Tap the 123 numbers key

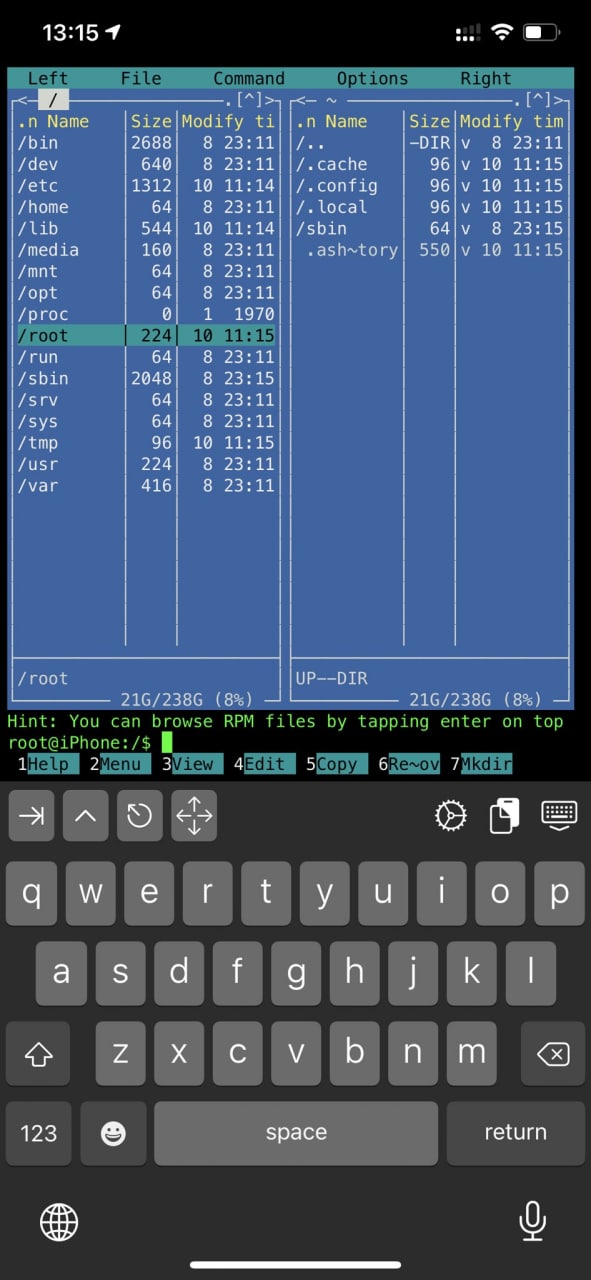click(38, 1133)
